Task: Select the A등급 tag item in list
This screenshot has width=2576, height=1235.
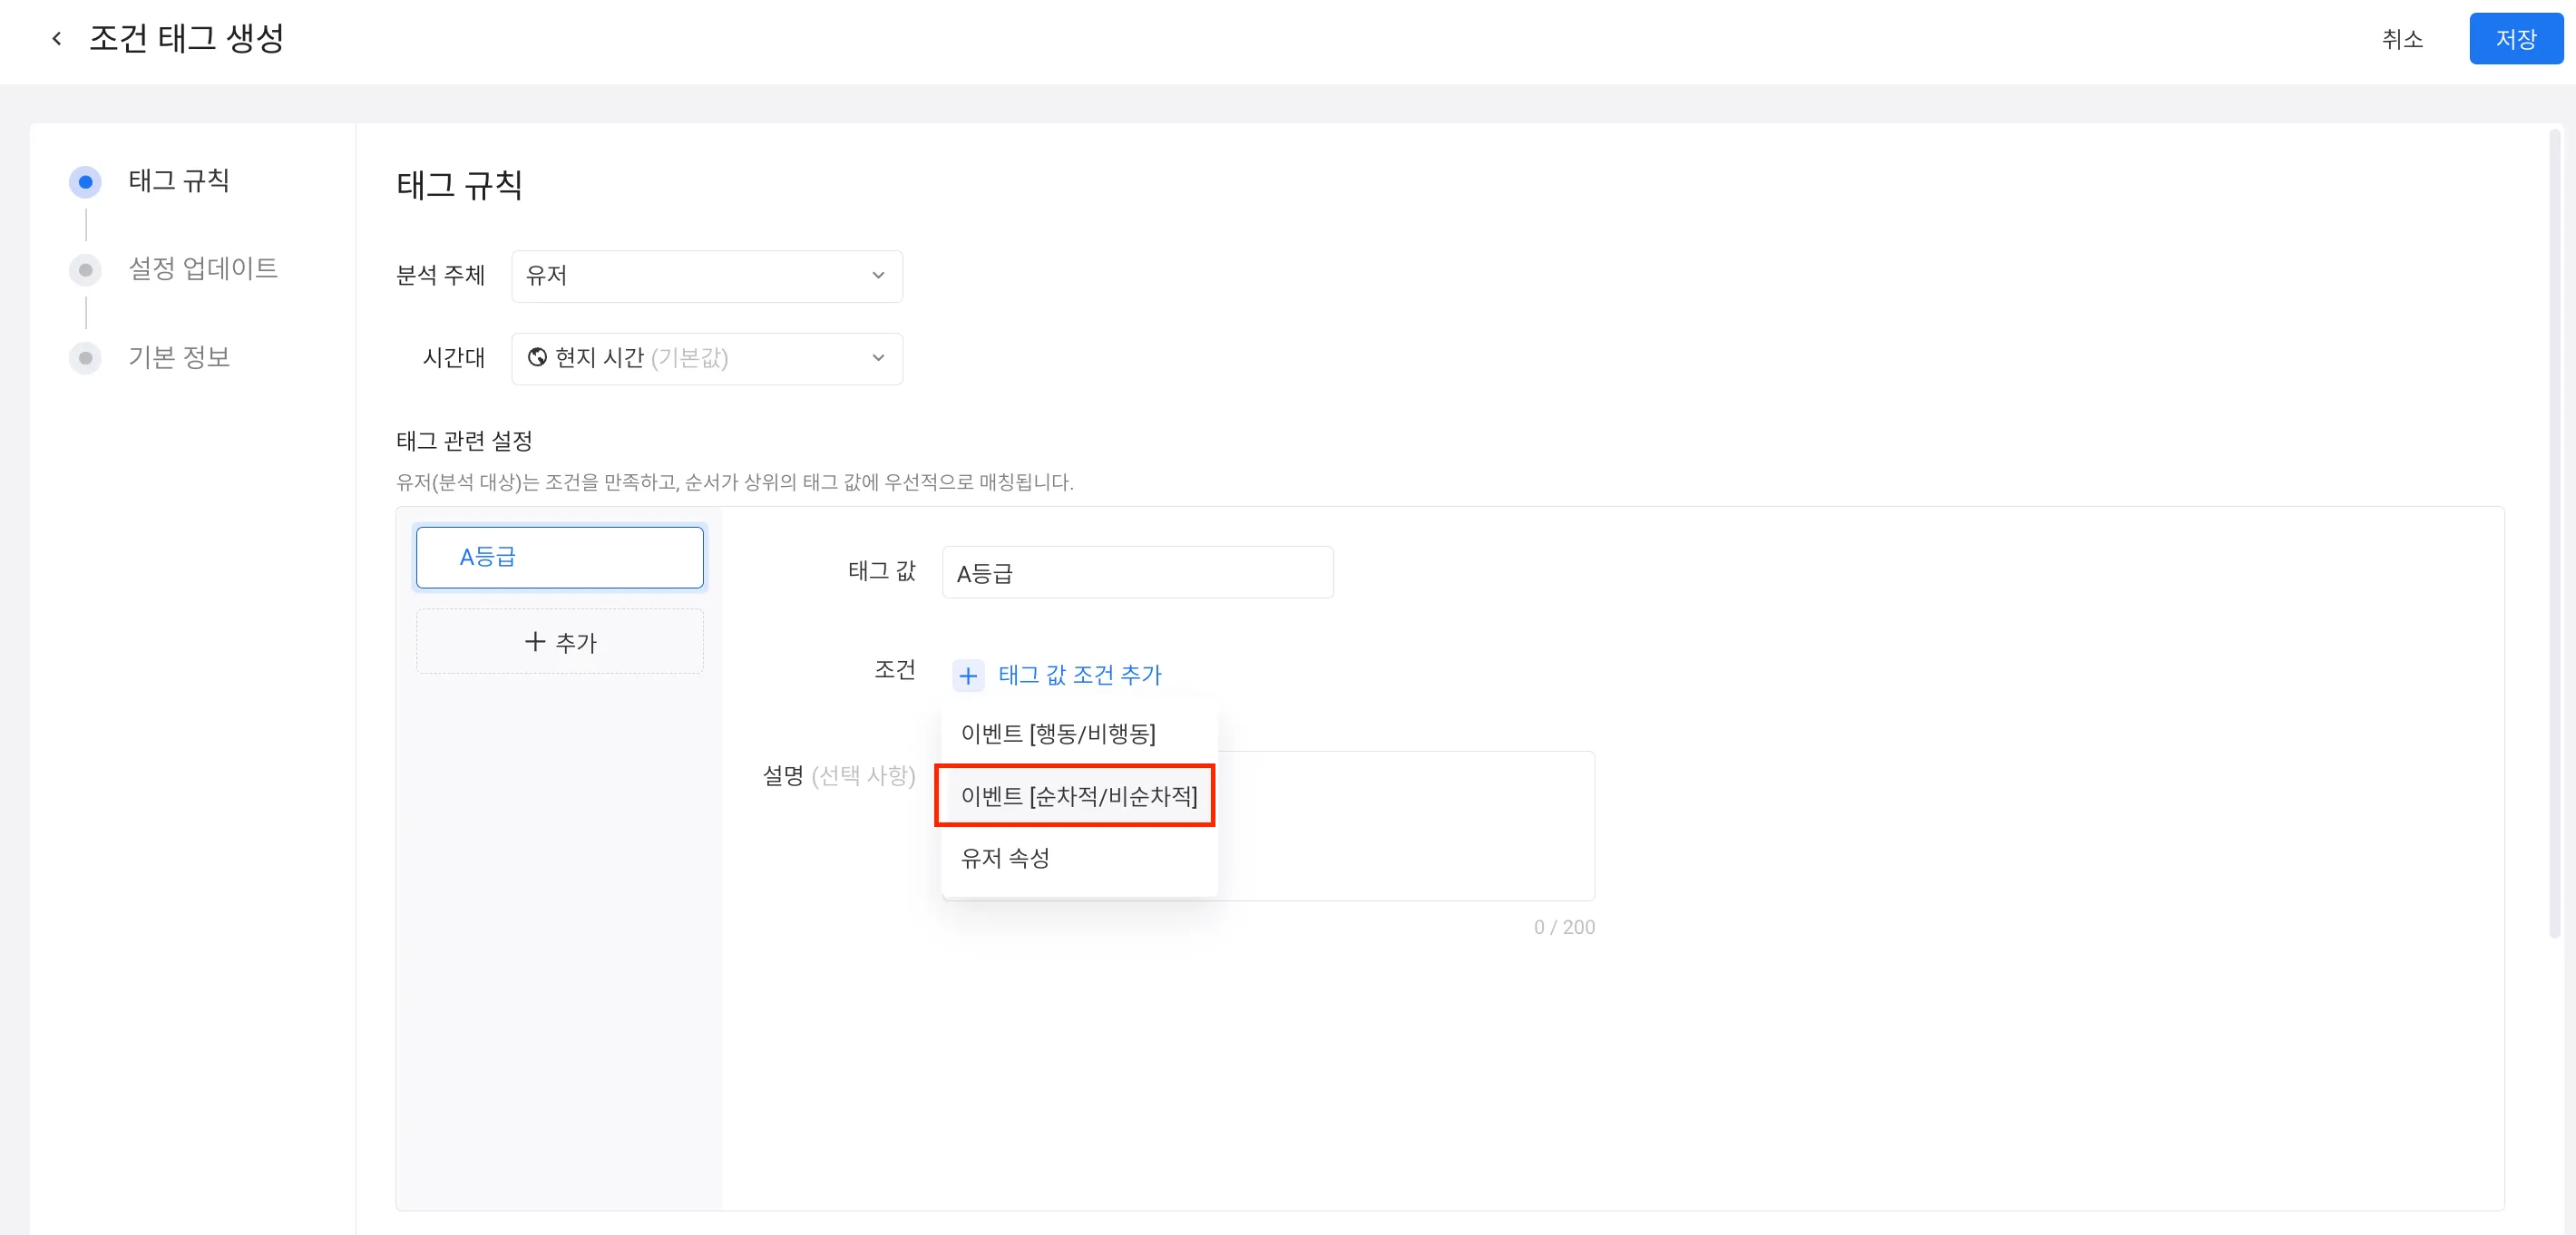Action: coord(559,557)
